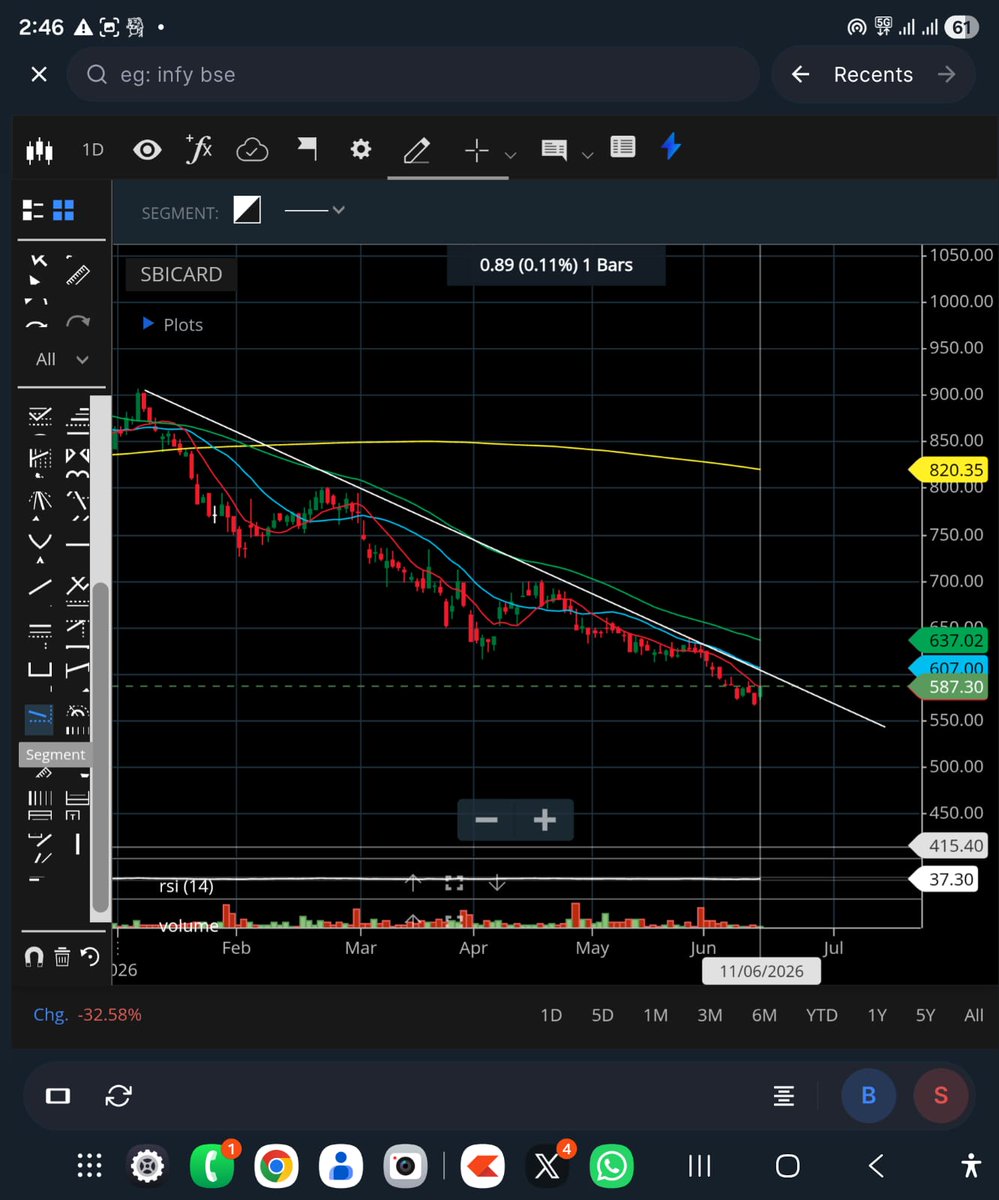Click the greyed redo arrow
This screenshot has width=999, height=1200.
click(77, 322)
